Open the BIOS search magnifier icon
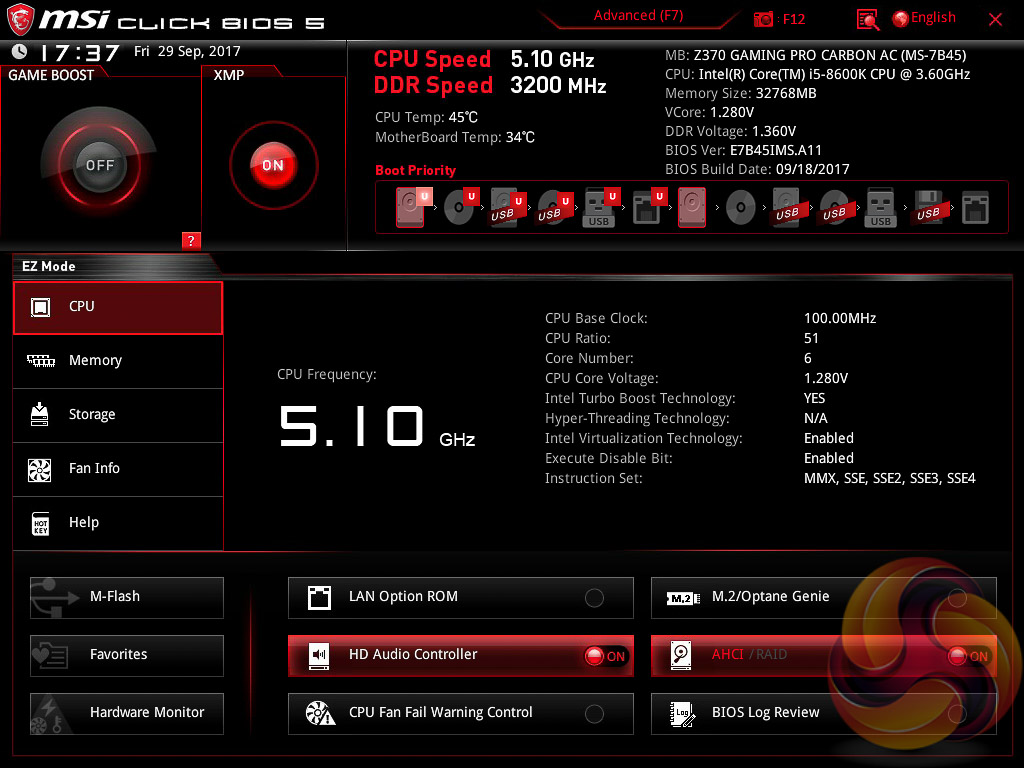The image size is (1024, 768). pos(868,19)
